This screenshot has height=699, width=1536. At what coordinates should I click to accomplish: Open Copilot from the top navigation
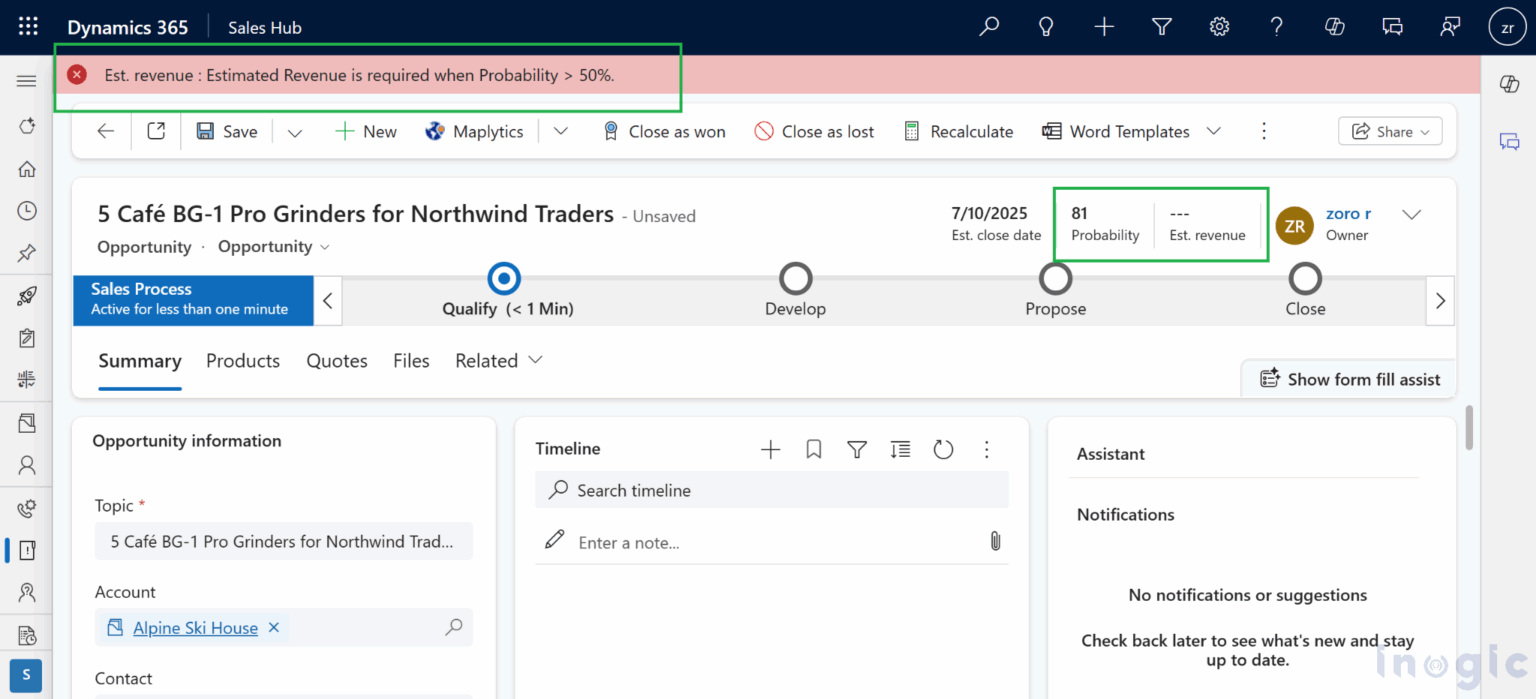[1334, 27]
